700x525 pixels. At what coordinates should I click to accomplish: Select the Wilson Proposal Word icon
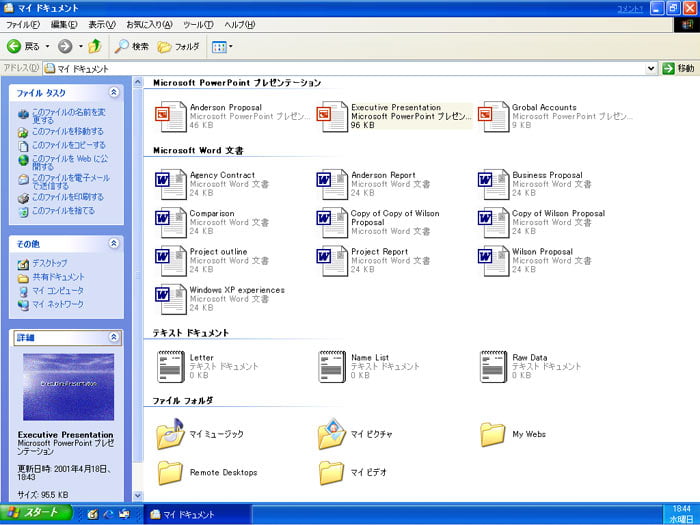click(x=493, y=261)
